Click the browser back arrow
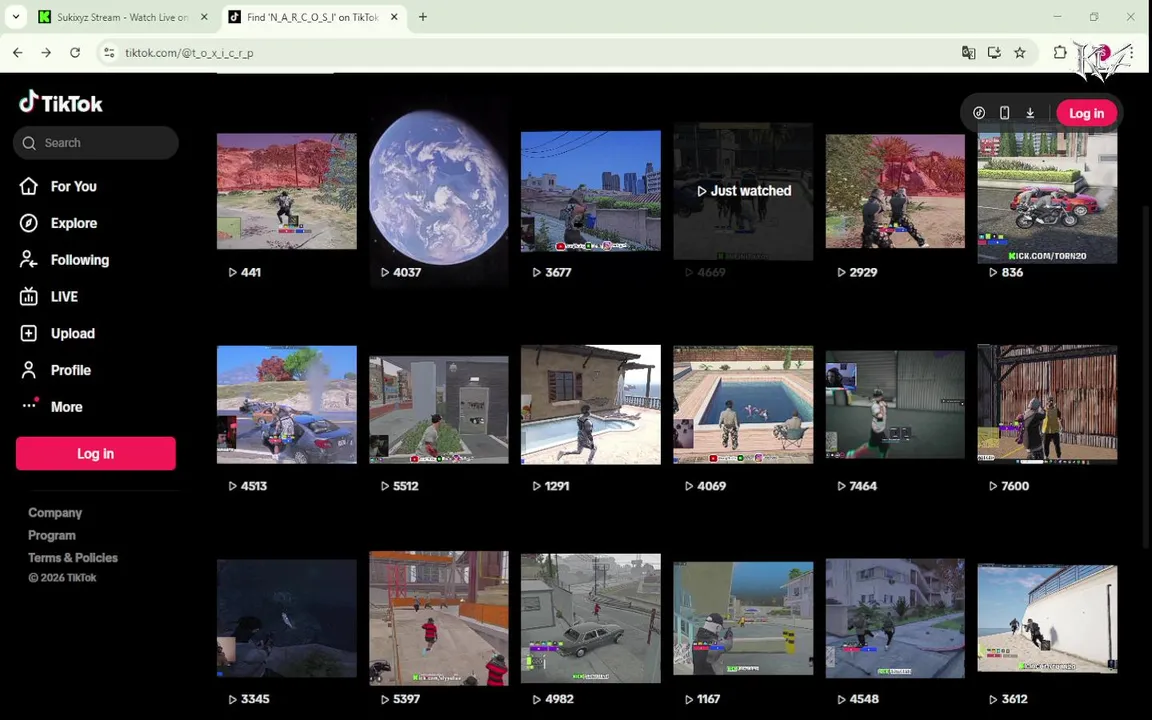 pos(18,53)
